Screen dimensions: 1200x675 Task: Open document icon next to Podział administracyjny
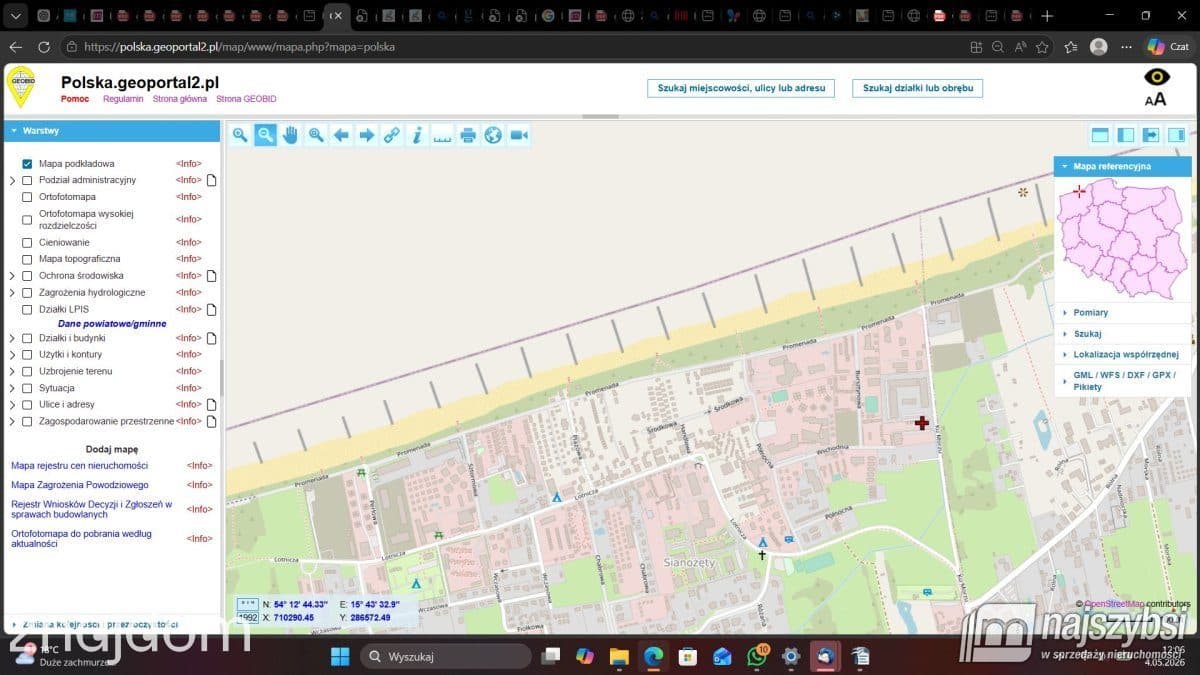(x=212, y=180)
